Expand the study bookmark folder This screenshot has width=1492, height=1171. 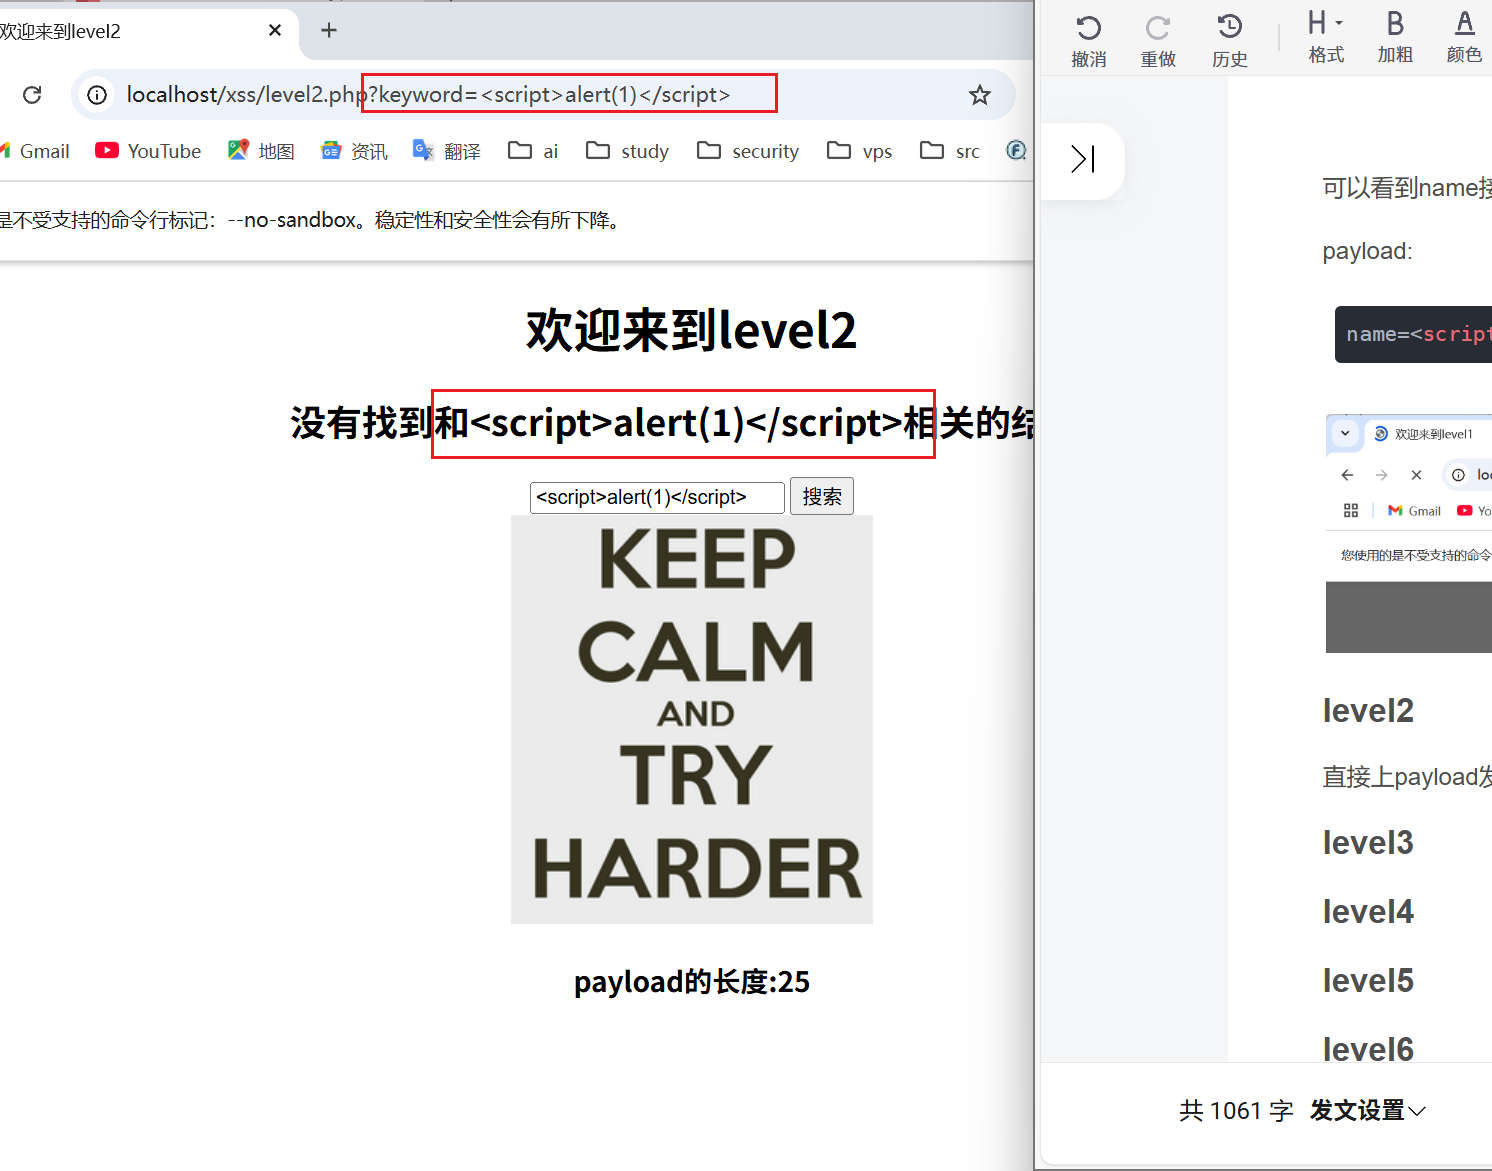[627, 151]
